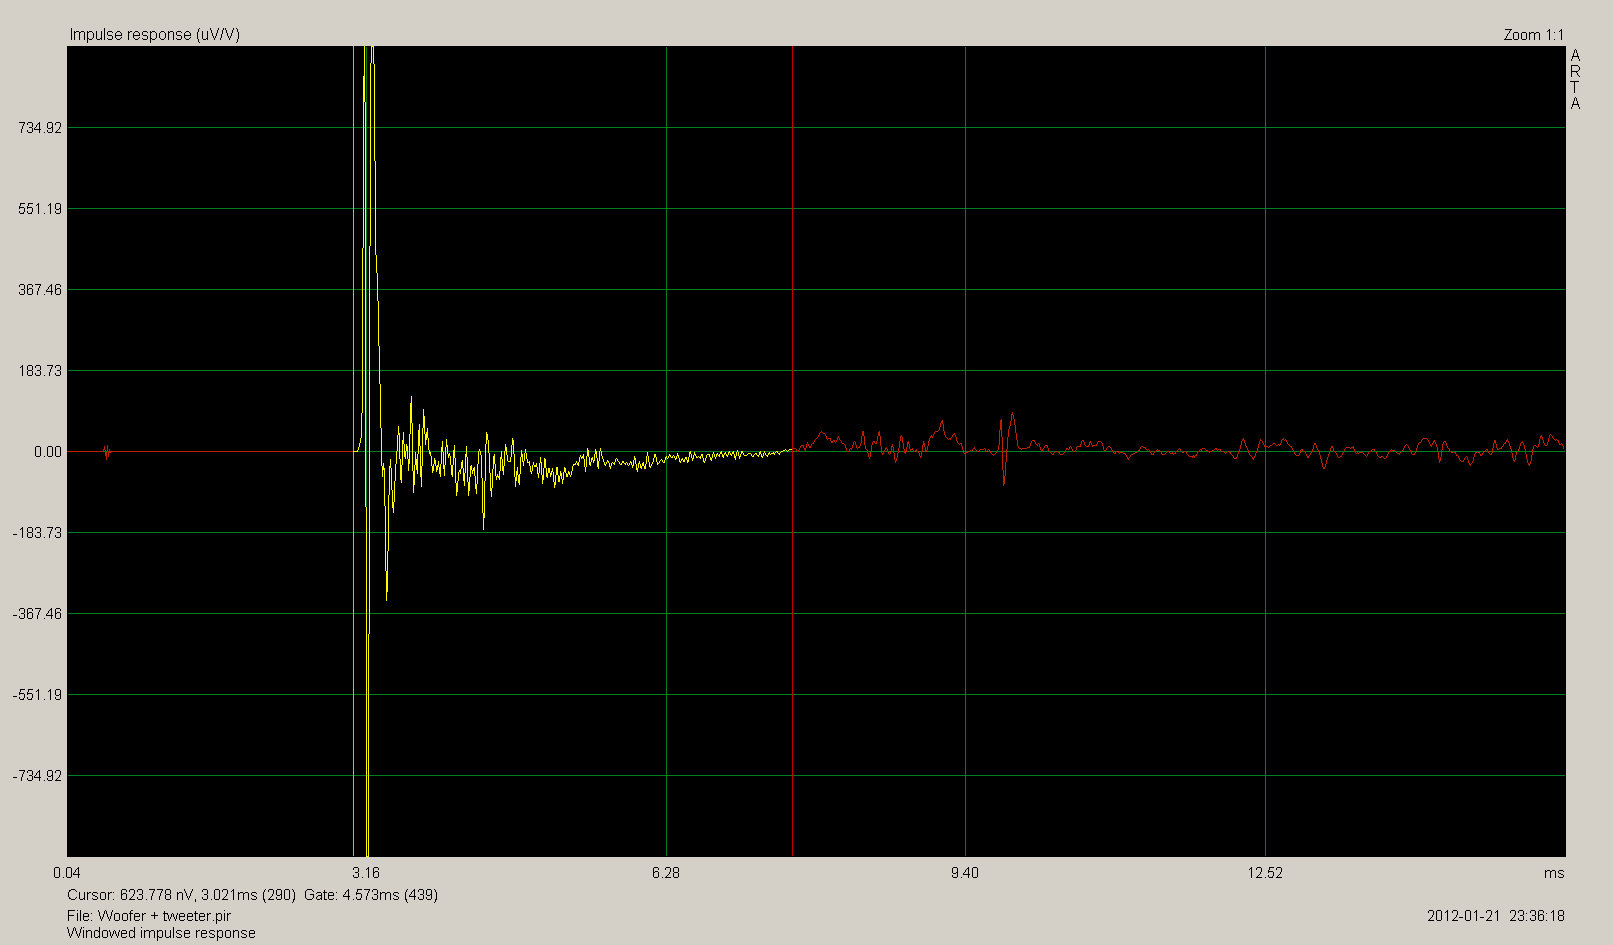Click the Cursor and Gate readout line

[252, 895]
